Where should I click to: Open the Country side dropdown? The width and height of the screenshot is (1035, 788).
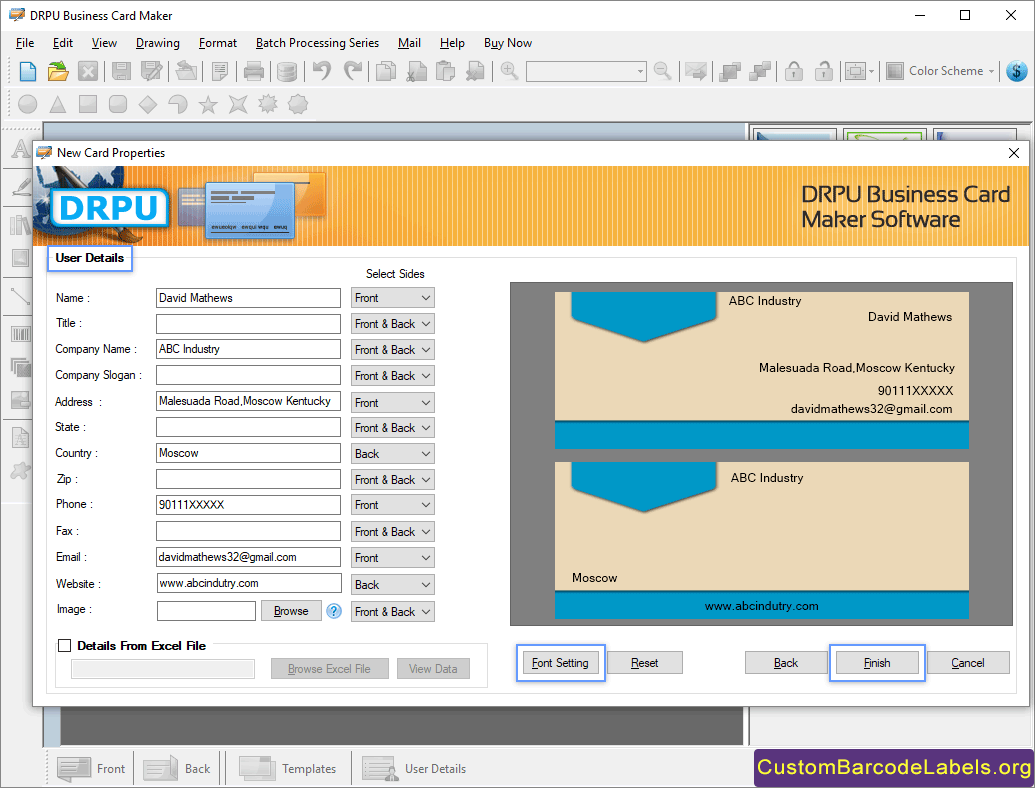(393, 453)
